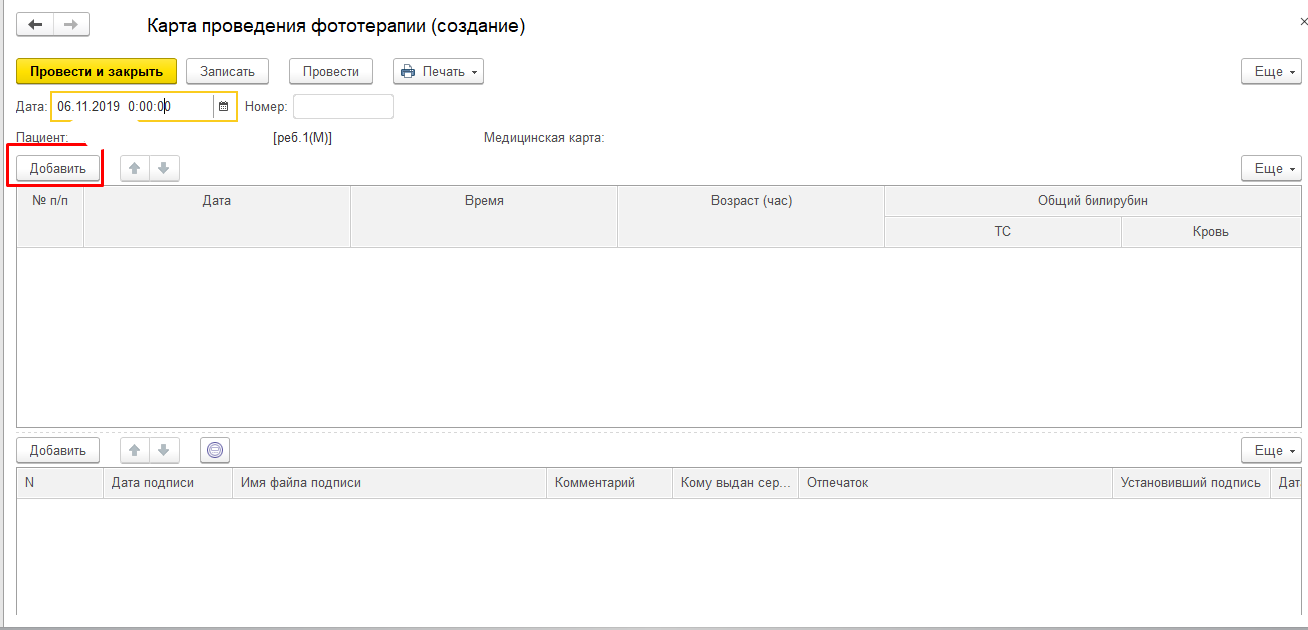Move row down in signatures table
This screenshot has width=1308, height=630.
pos(164,451)
